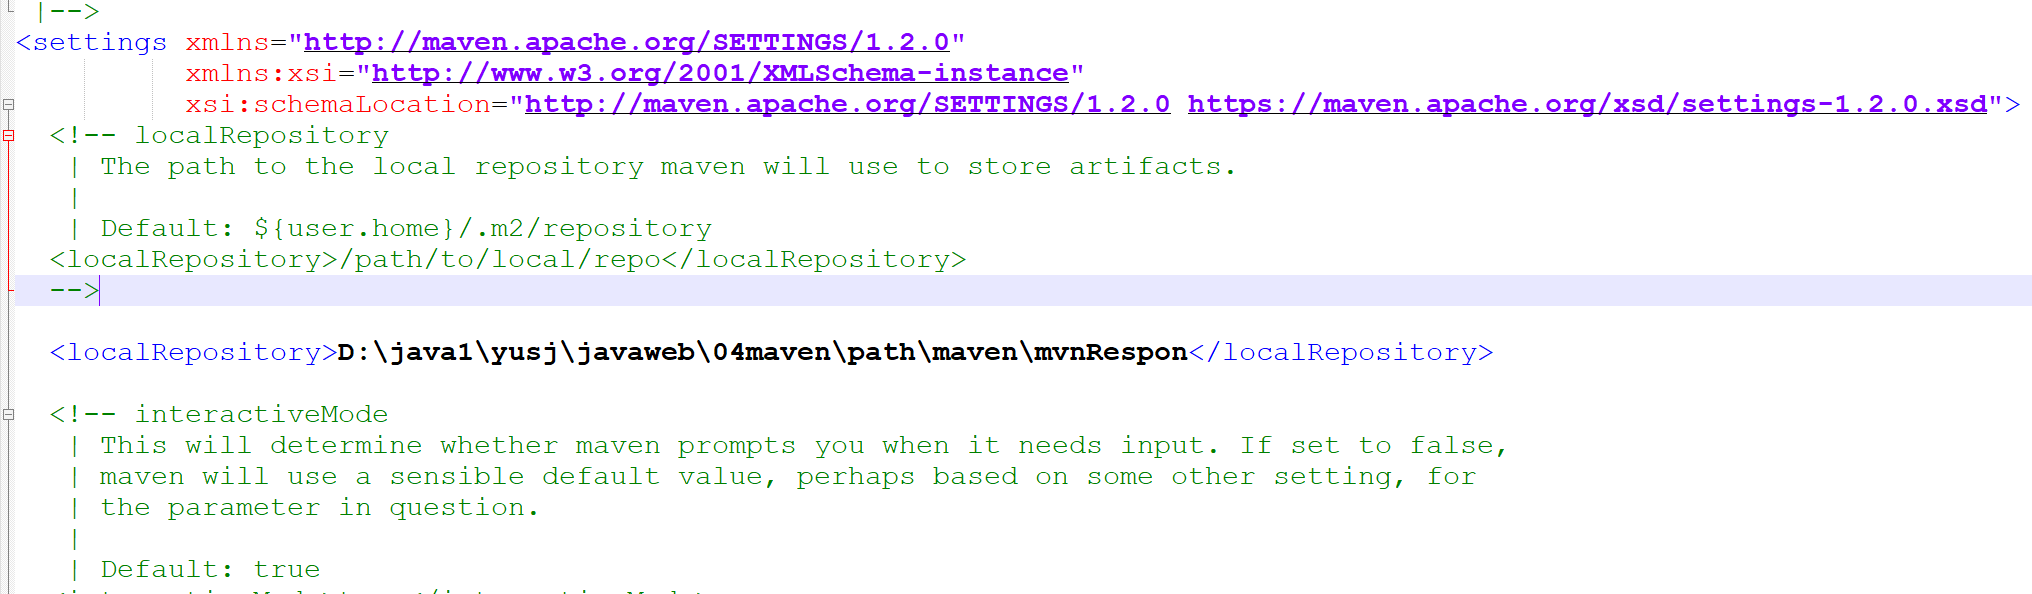Open the schemaLocation SETTINGS/1.2.0 link
2032x594 pixels.
[x=847, y=104]
